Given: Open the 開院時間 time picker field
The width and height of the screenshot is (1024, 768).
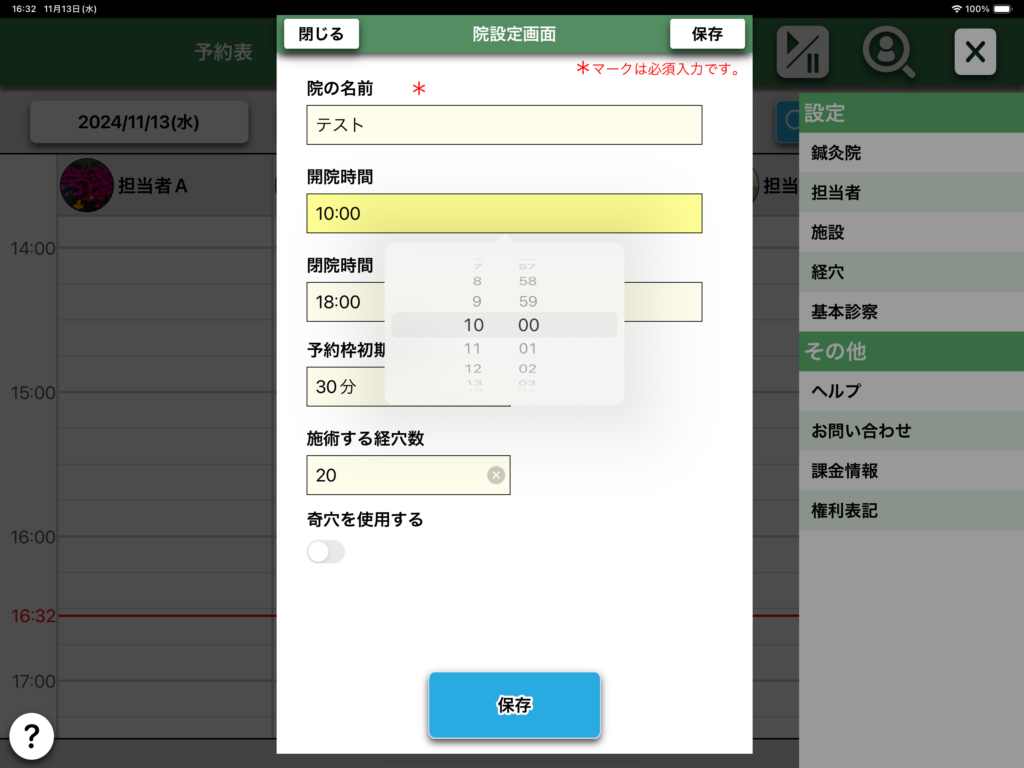Looking at the screenshot, I should tap(504, 213).
